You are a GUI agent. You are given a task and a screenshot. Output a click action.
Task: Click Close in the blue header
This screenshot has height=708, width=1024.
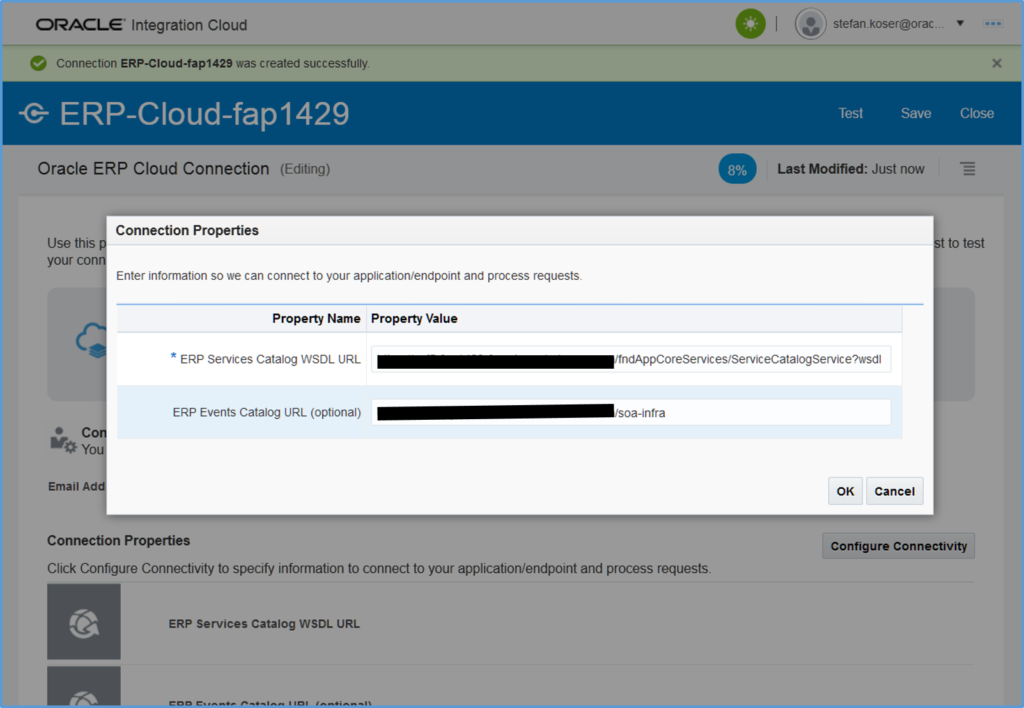(977, 114)
